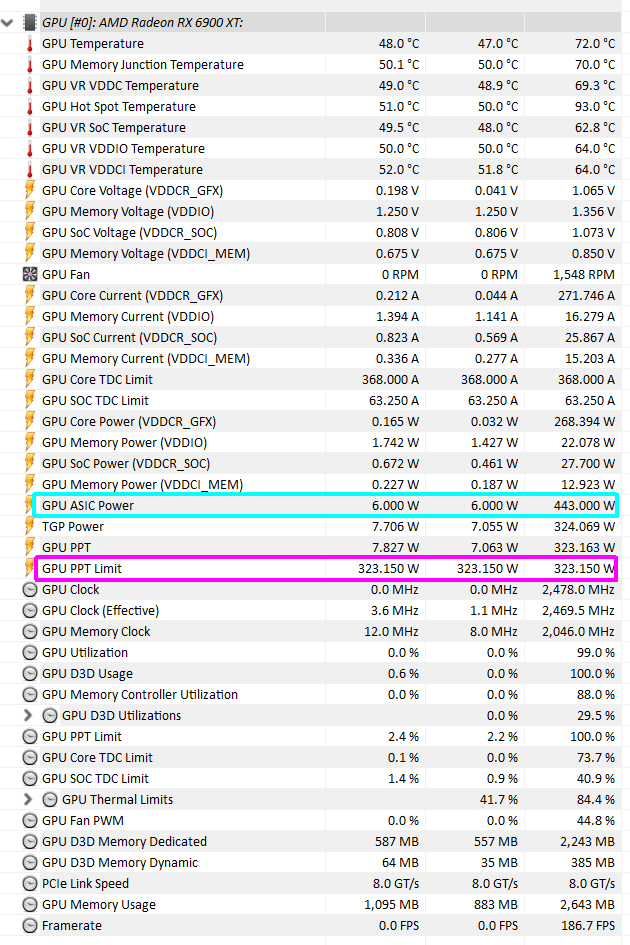Select GPU Core TDC Limit label showing 368.000 A
This screenshot has width=630, height=945.
click(97, 380)
